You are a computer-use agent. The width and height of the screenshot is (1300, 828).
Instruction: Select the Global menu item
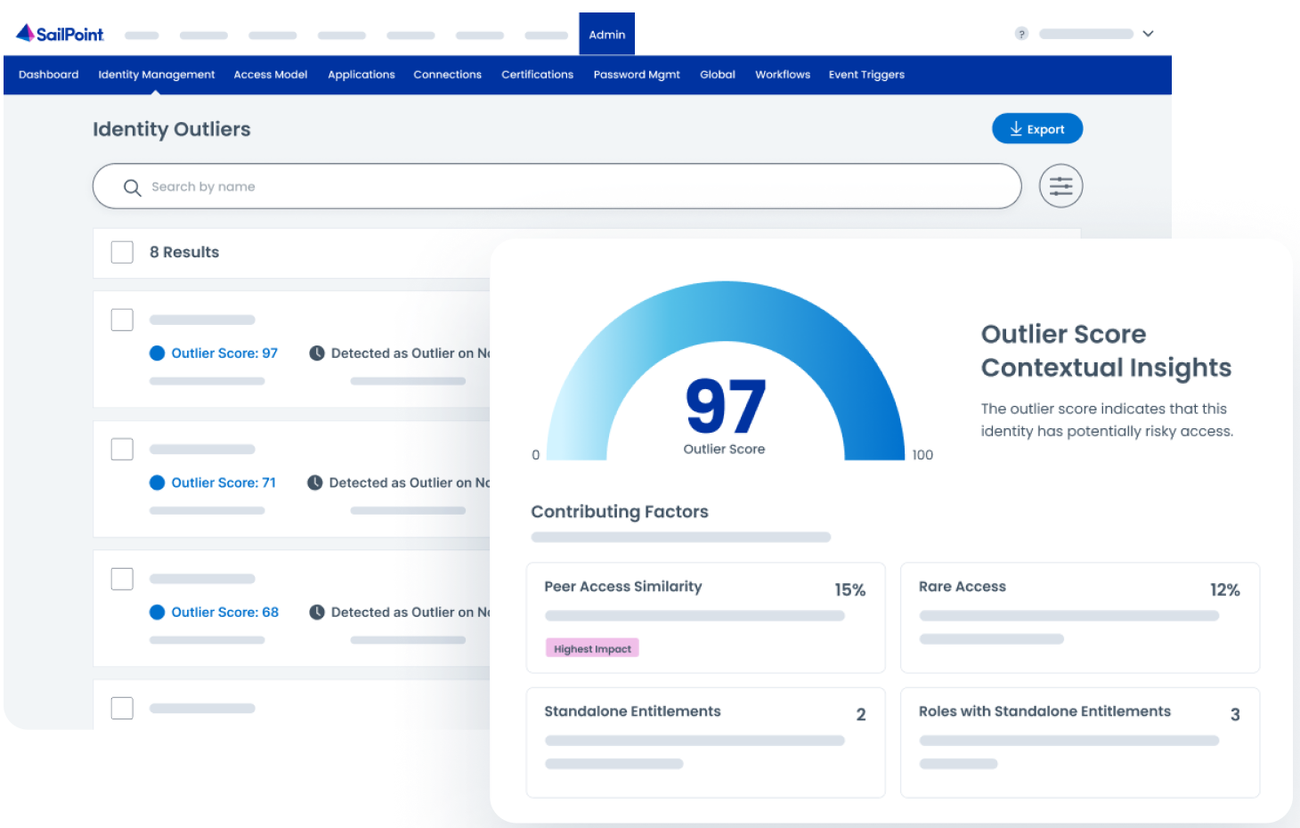coord(718,75)
